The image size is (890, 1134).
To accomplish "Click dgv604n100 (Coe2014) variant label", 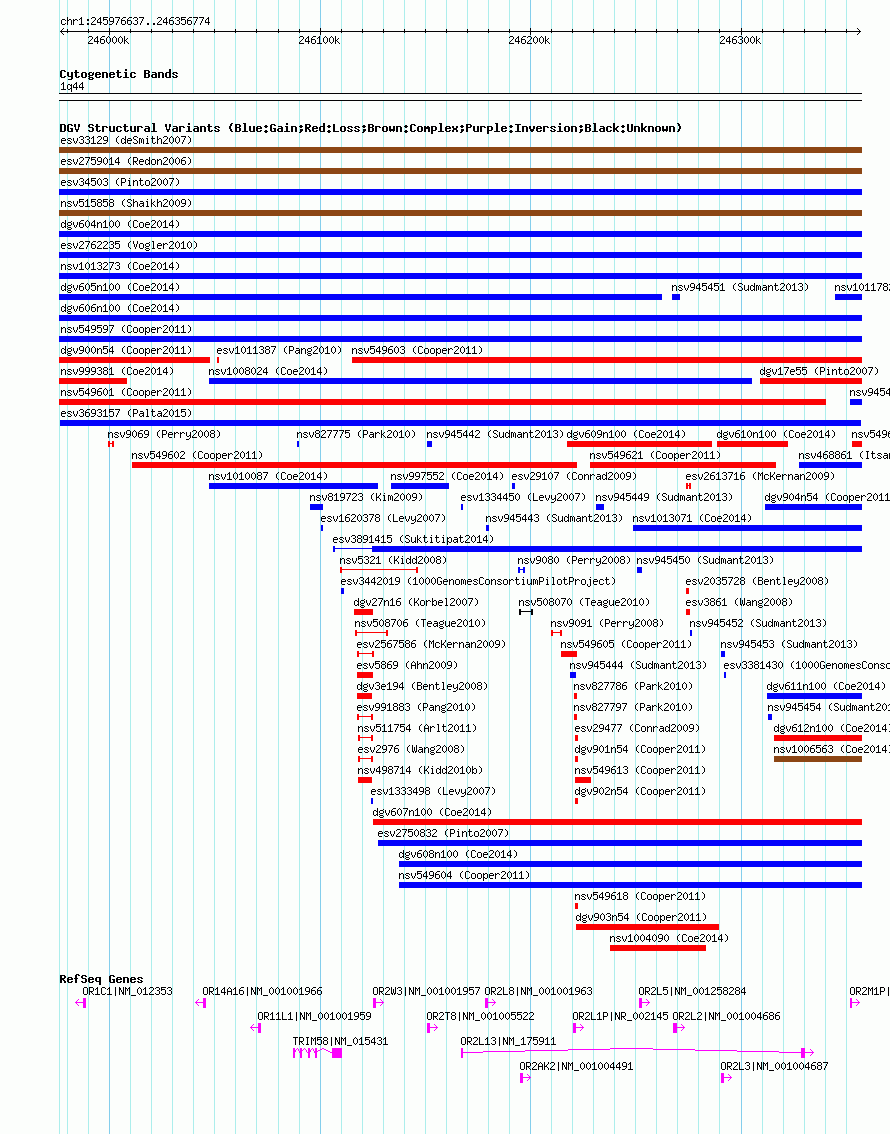I will [x=120, y=224].
